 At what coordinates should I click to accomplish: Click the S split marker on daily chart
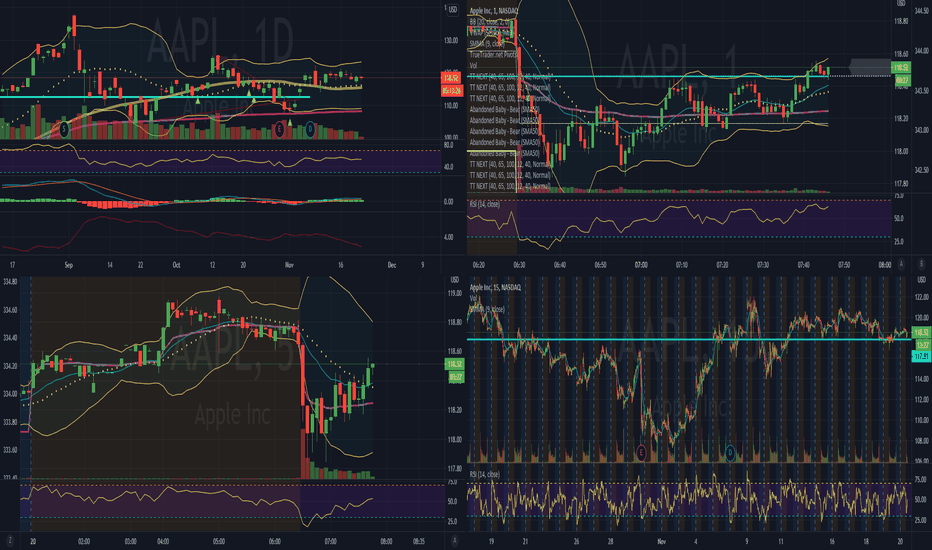point(64,128)
